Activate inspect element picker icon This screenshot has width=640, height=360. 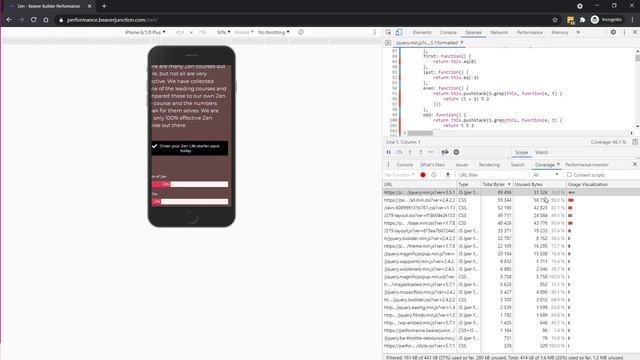pos(389,32)
